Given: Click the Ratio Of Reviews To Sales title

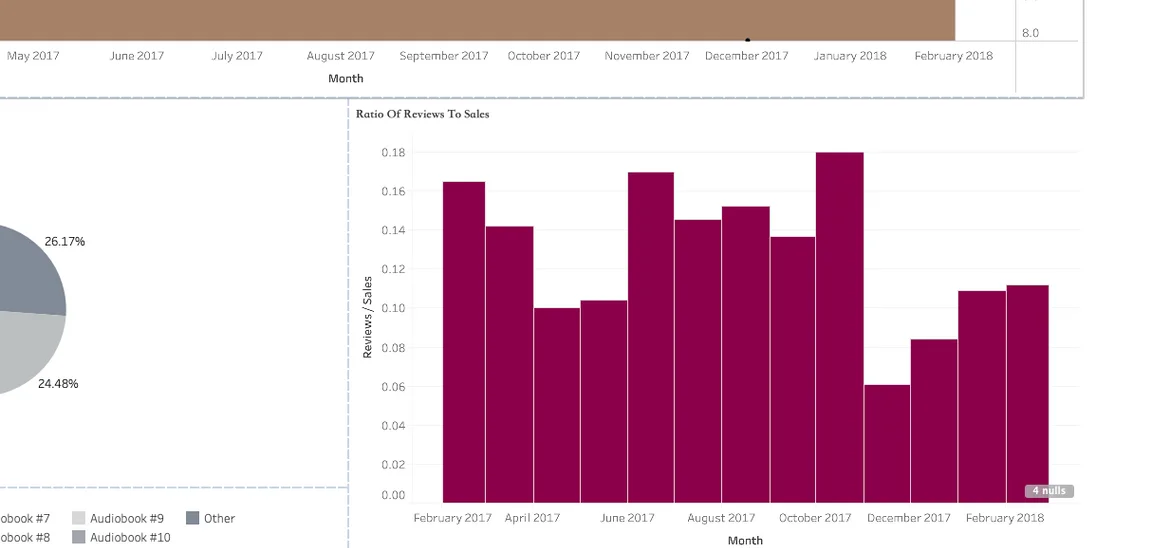Looking at the screenshot, I should pos(422,114).
